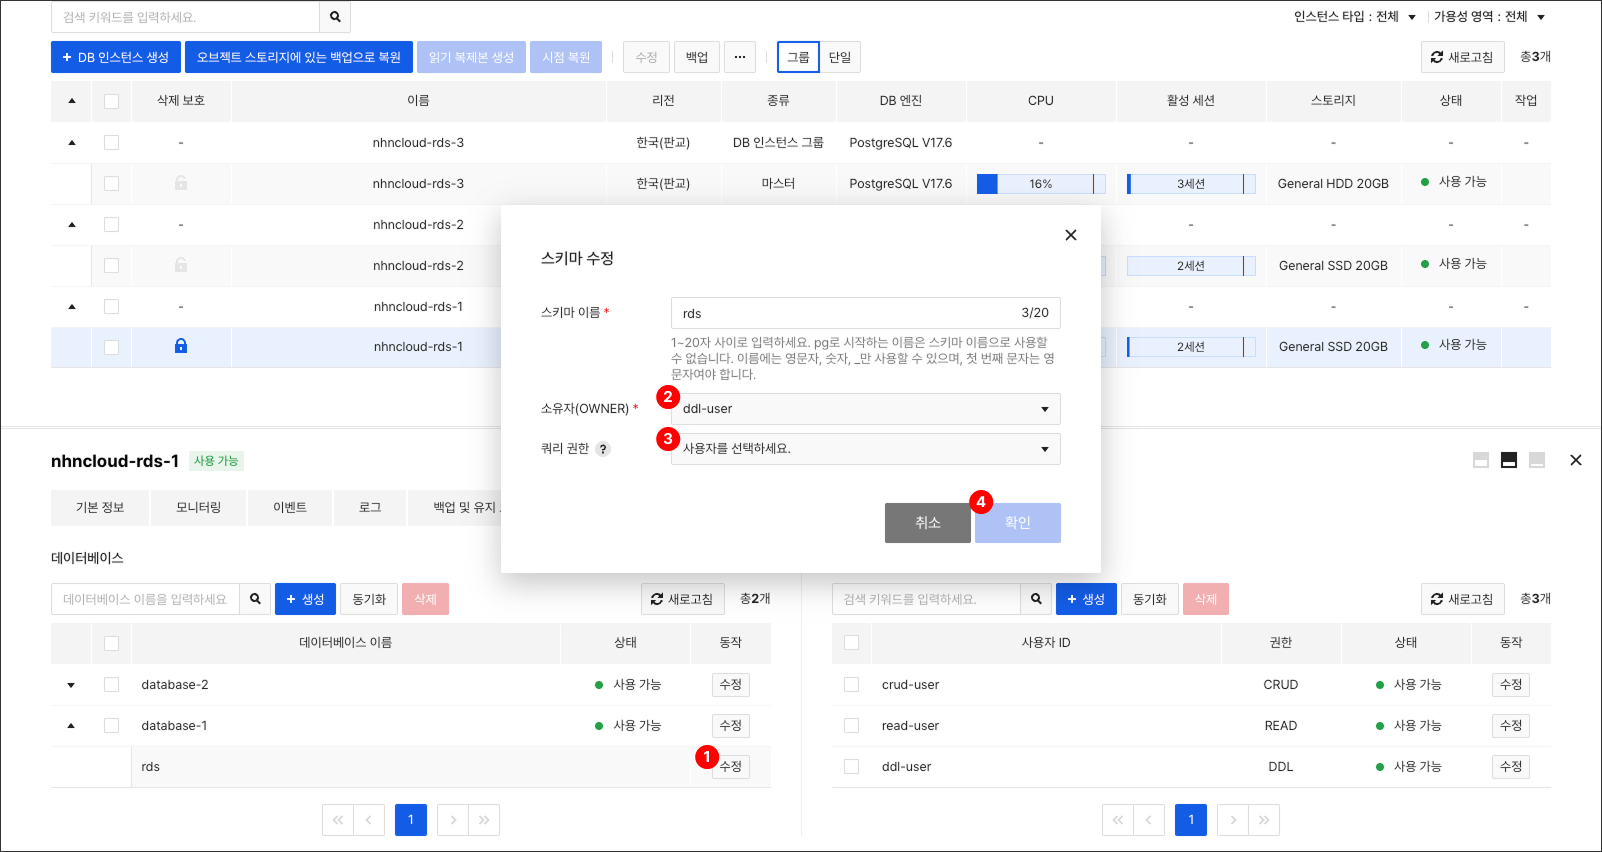Check the read-user checkbox
Screen dimensions: 1602x852
click(x=851, y=725)
